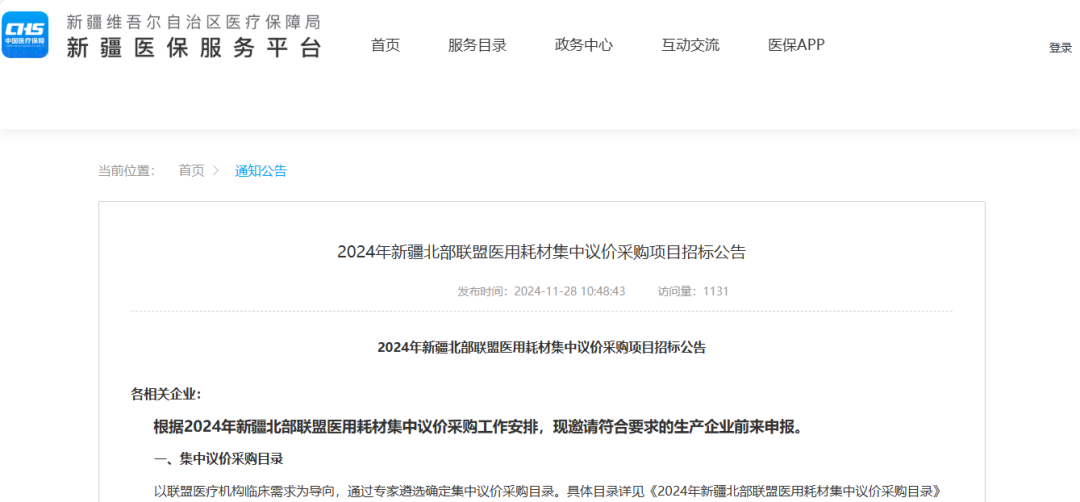
Task: Click the 一、集中议价采购目录 section heading
Action: tap(218, 459)
